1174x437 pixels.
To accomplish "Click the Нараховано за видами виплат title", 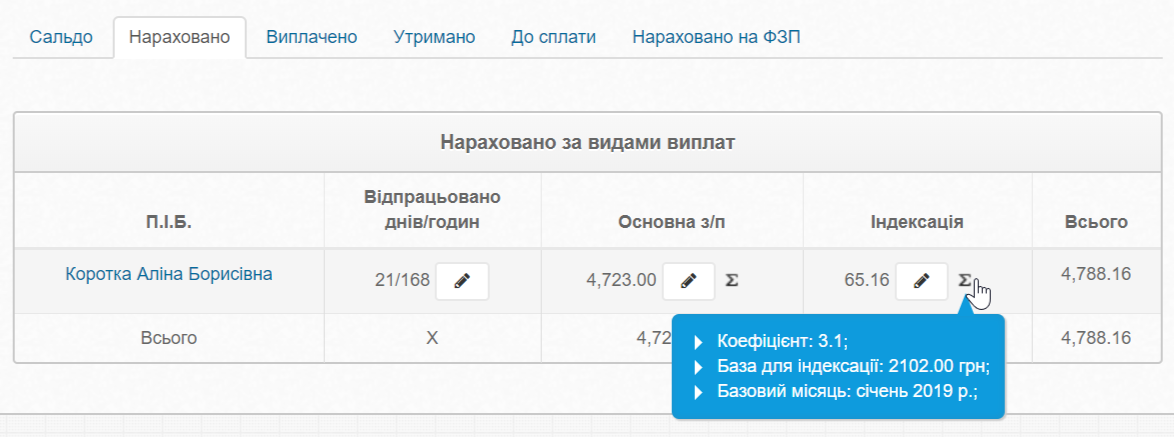I will coord(587,143).
